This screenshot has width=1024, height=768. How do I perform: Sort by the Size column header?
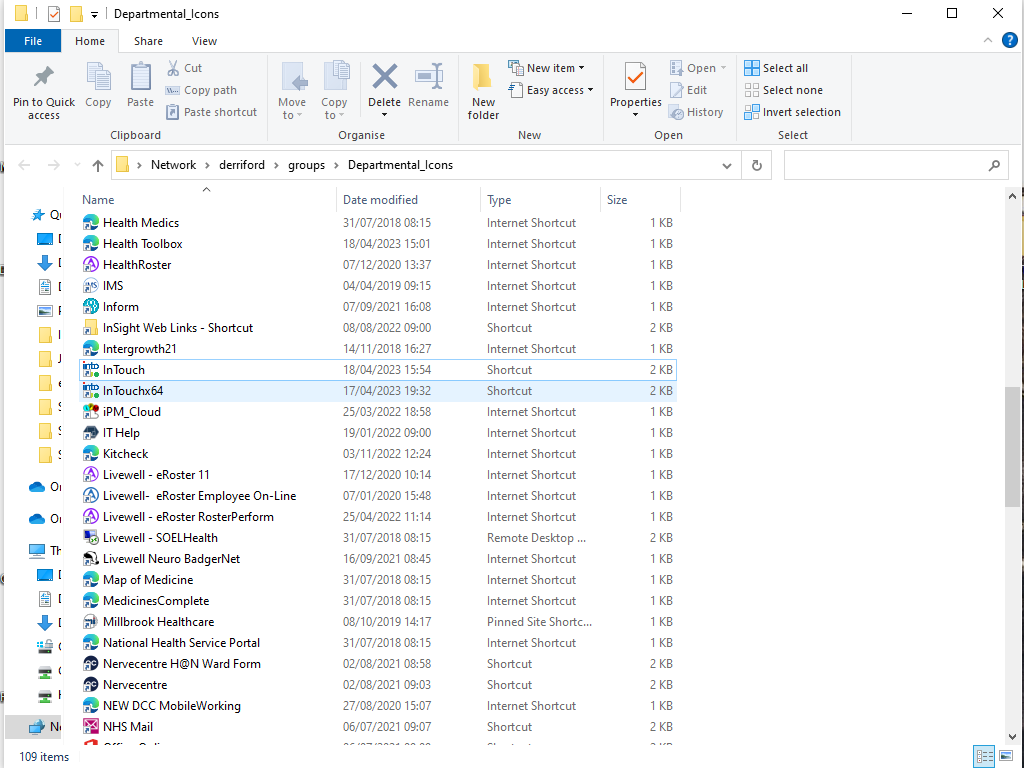(x=640, y=200)
